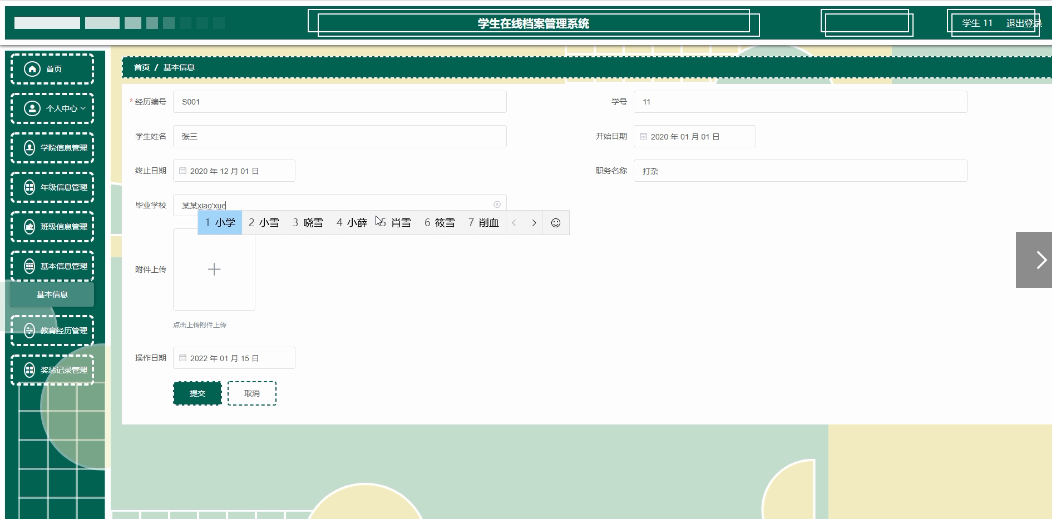Image resolution: width=1052 pixels, height=519 pixels.
Task: Click the plus icon to upload an attachment
Action: [214, 270]
